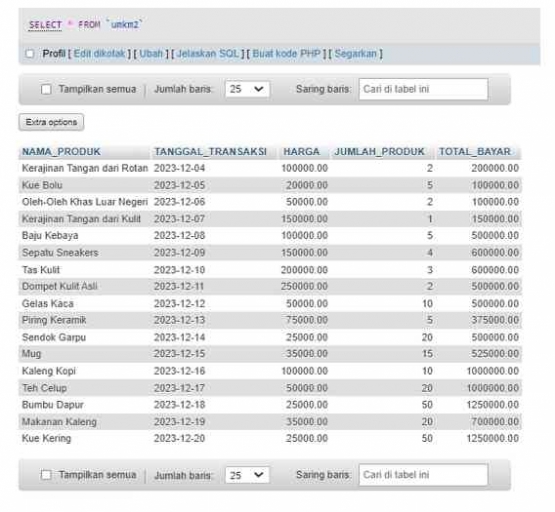Select Tas Kulit price 200000.00
The image size is (555, 512).
click(304, 270)
